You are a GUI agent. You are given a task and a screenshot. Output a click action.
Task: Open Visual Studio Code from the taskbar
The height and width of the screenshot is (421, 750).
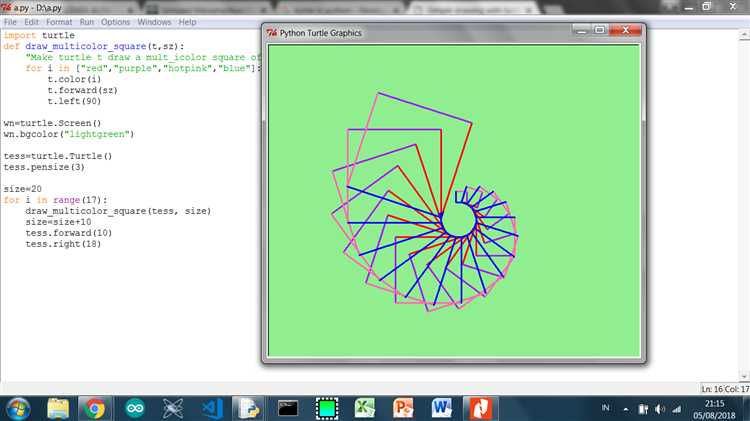tap(213, 409)
